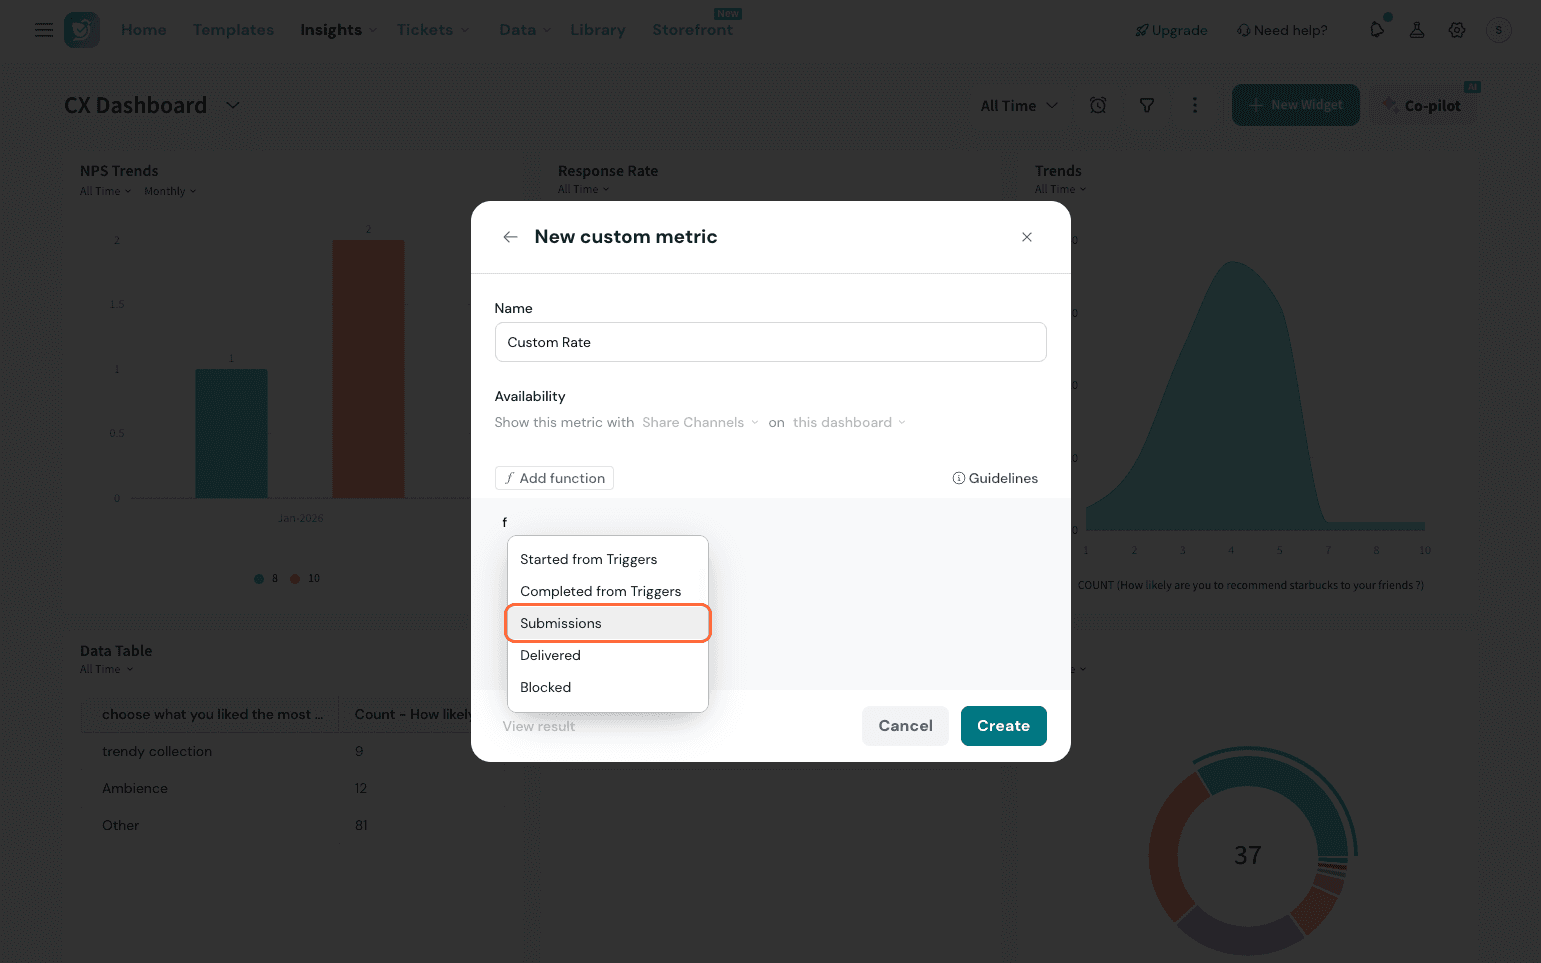Viewport: 1541px width, 963px height.
Task: Click the Guidelines info link
Action: (x=995, y=478)
